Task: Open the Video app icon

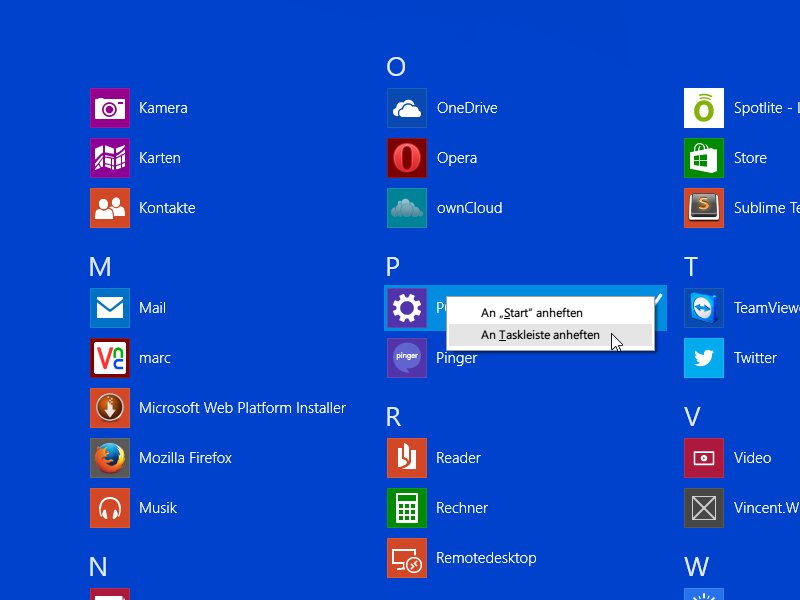Action: tap(704, 458)
